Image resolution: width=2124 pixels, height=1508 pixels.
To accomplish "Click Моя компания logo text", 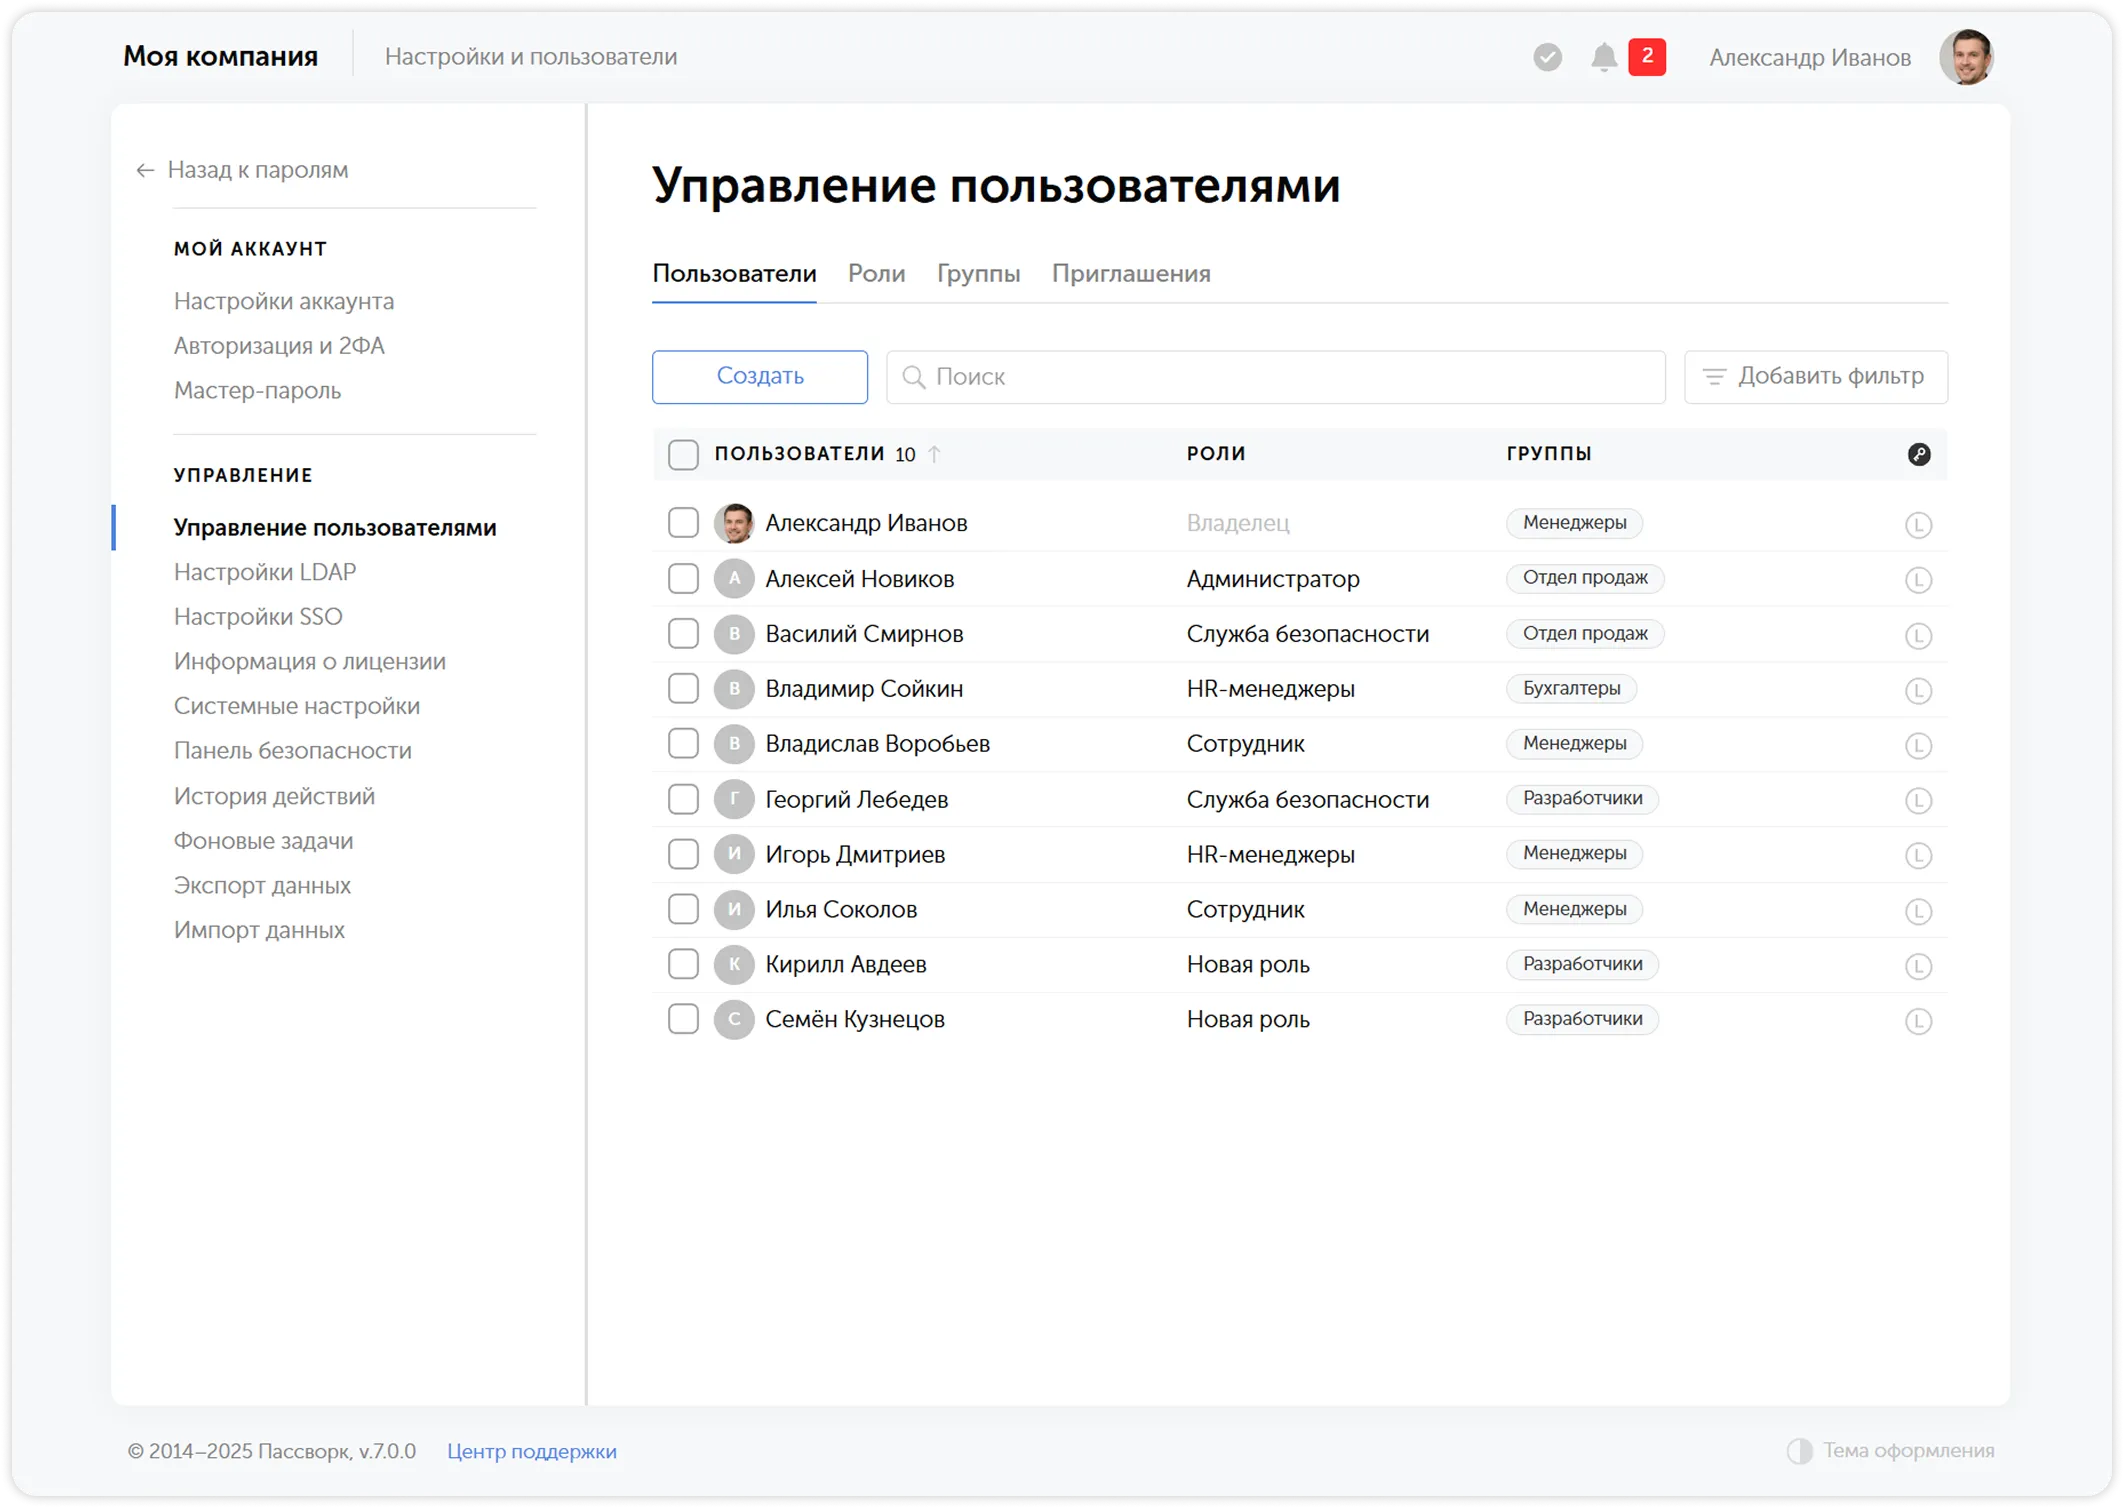I will coord(220,57).
